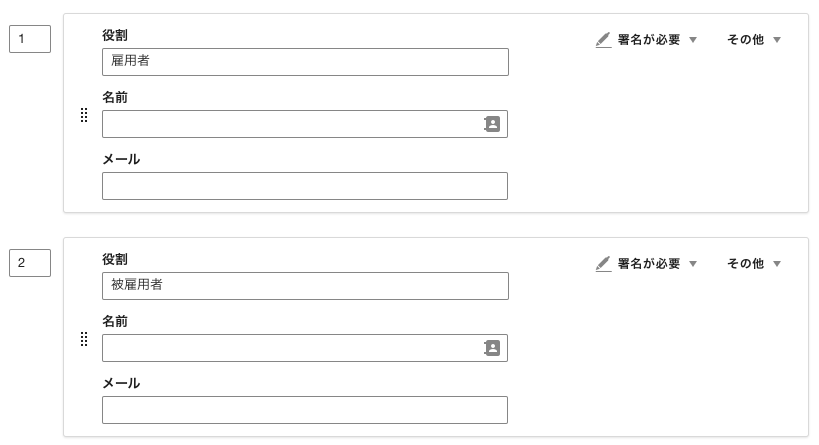Click pen icon beside 署名が必要 in recipient 1

603,40
